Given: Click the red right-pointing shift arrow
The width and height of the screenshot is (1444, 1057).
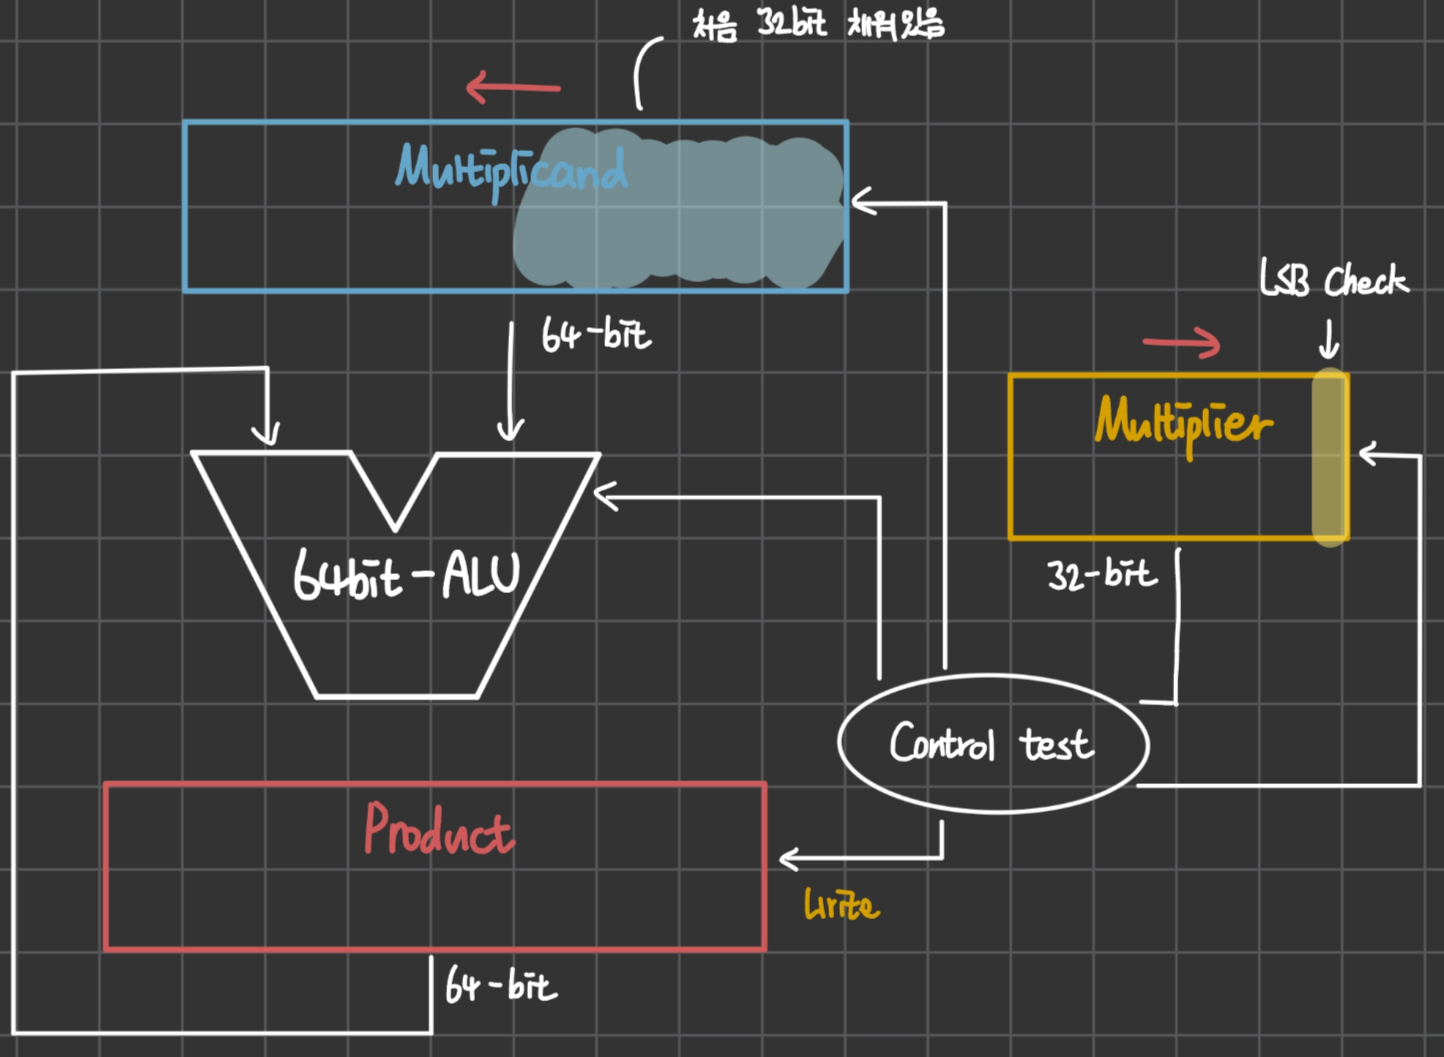Looking at the screenshot, I should coord(1182,343).
